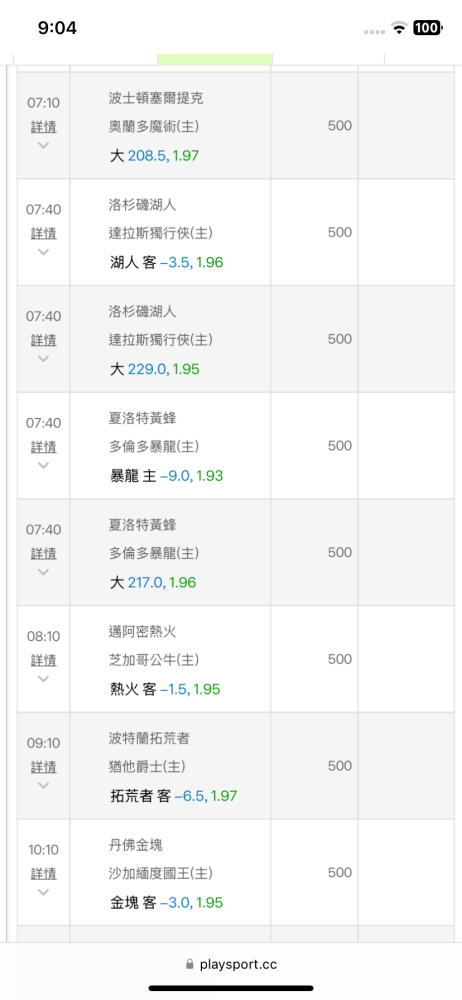Viewport: 462px width, 1000px height.
Task: Open 詳情 for the 暴龍 主 –9.0 row
Action: (43, 446)
